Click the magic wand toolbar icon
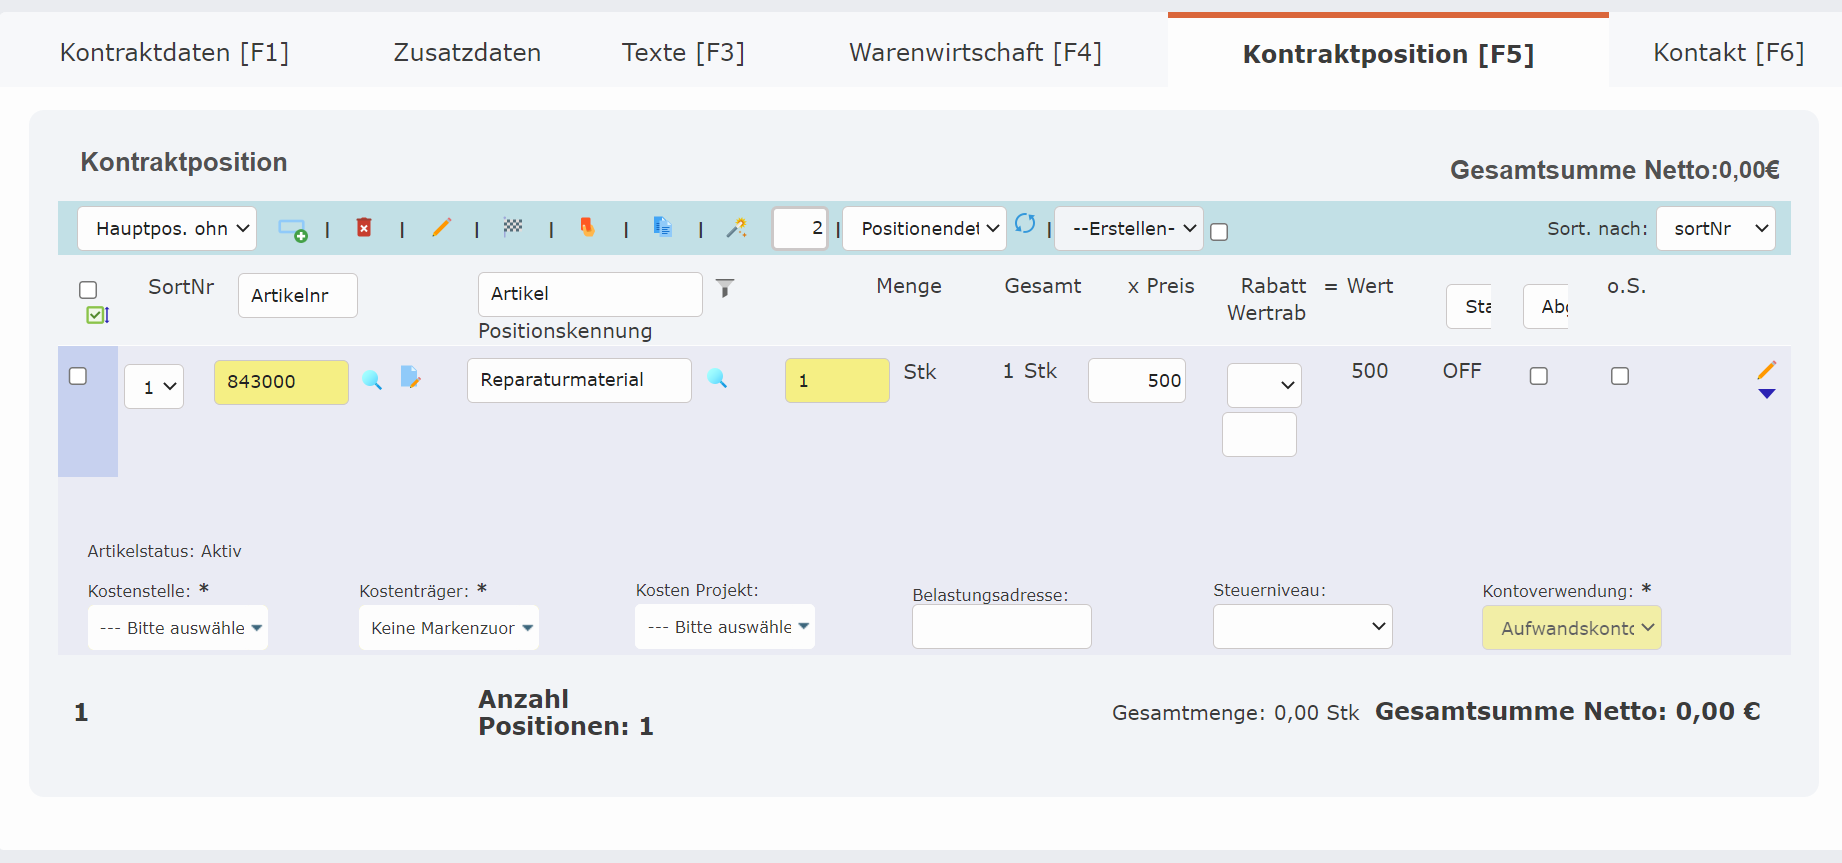The width and height of the screenshot is (1842, 863). 737,228
